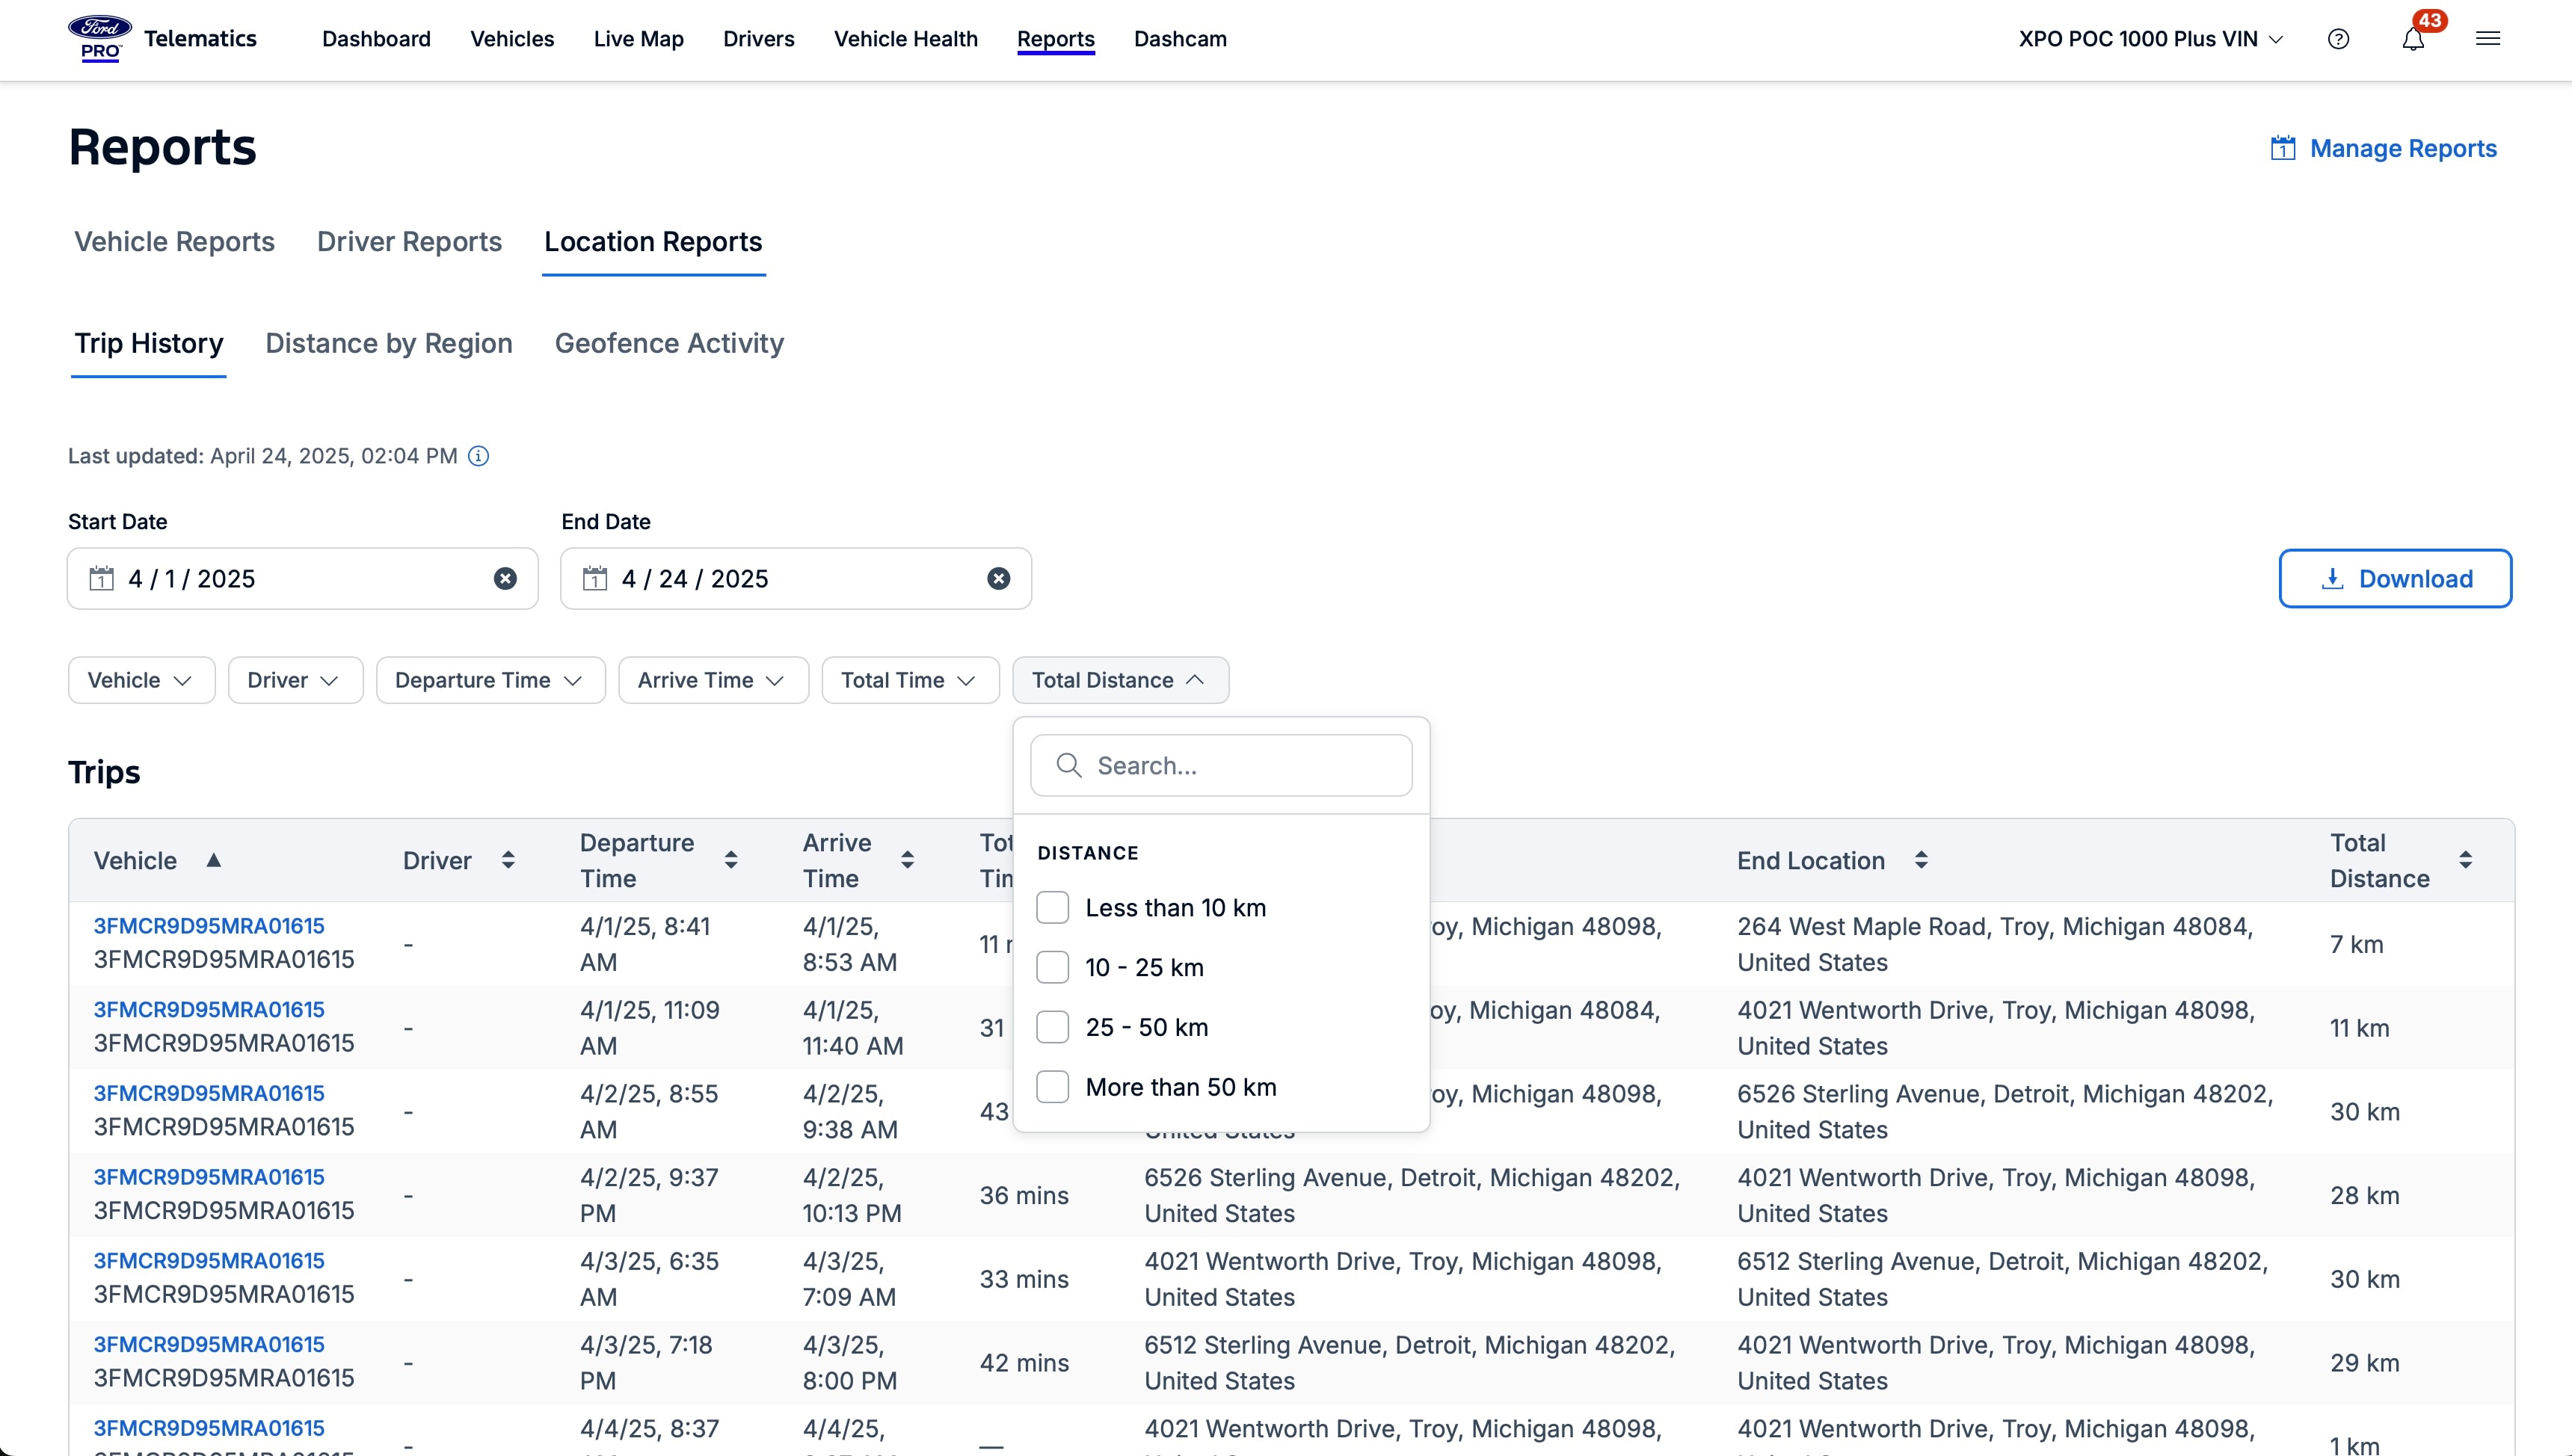Viewport: 2572px width, 1456px height.
Task: Open the hamburger menu
Action: click(2489, 38)
